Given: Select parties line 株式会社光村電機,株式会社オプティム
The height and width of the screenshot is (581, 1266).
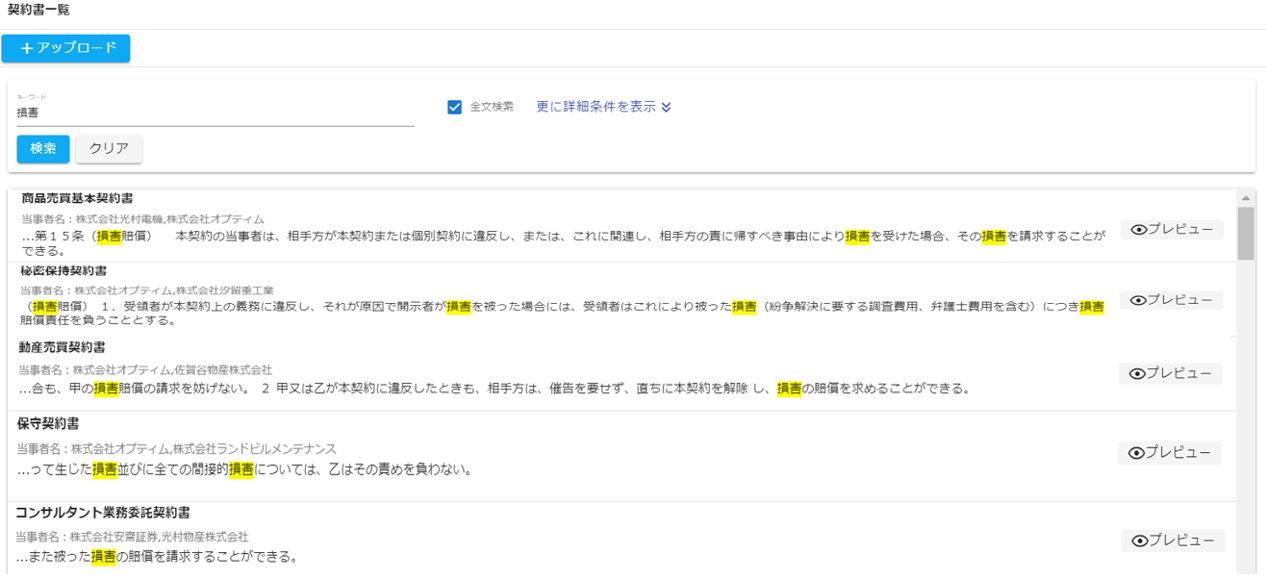Looking at the screenshot, I should click(x=142, y=219).
